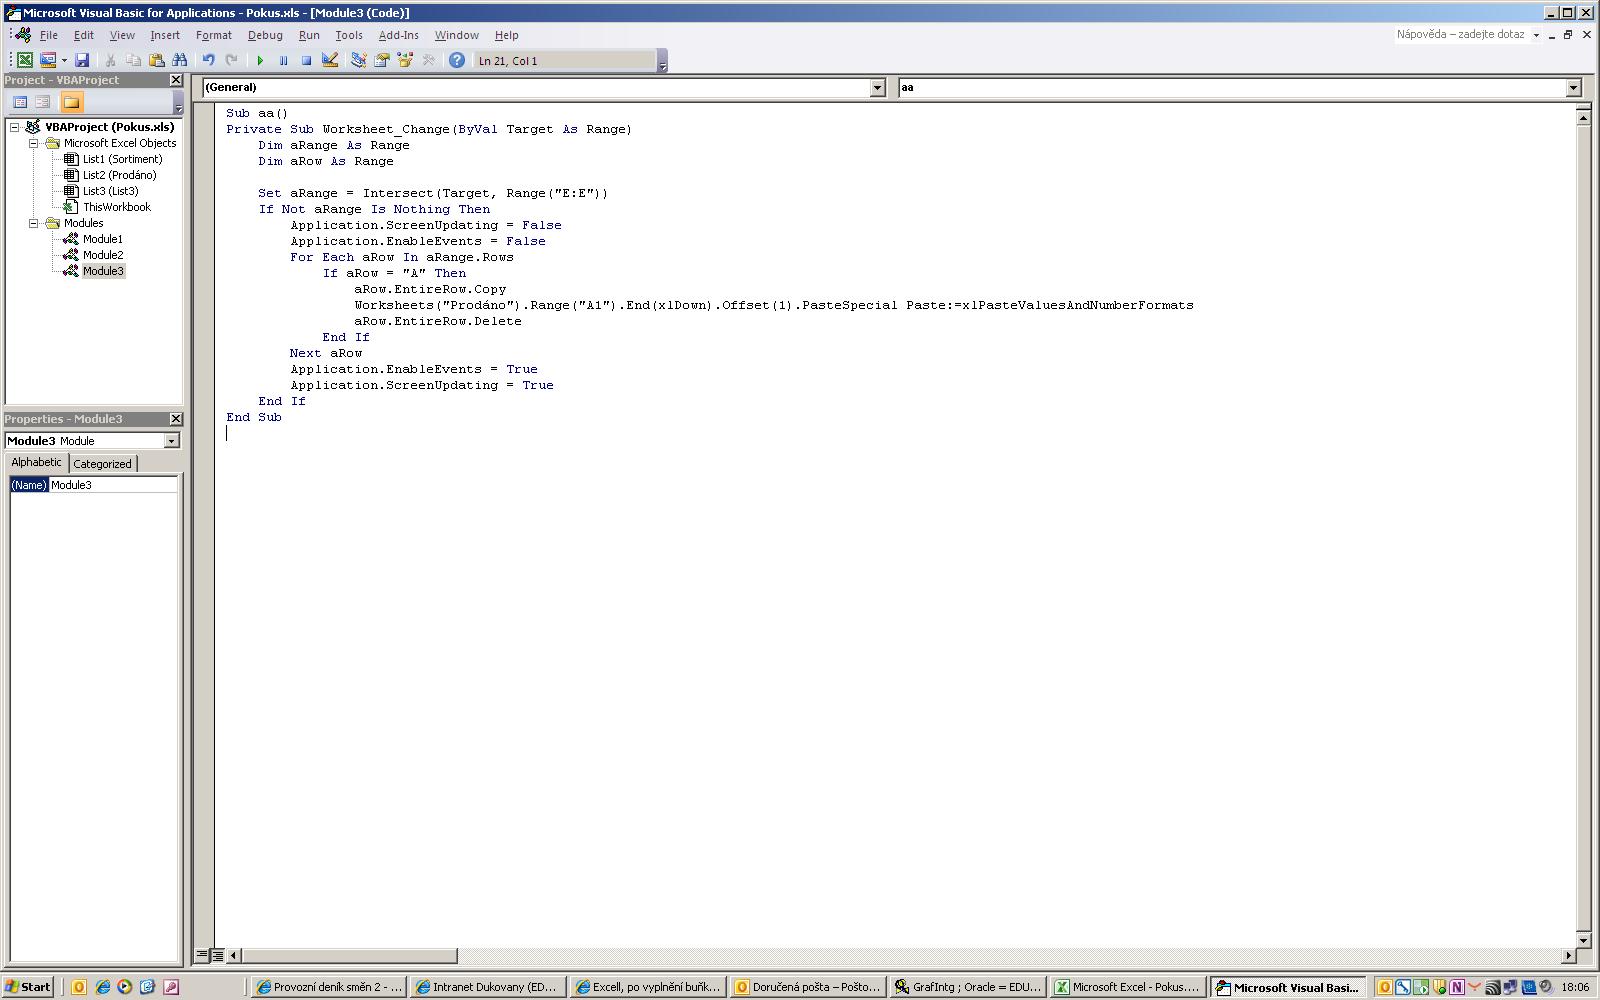The height and width of the screenshot is (1000, 1600).
Task: Collapse the VBAProject (Pokus.xls) tree node
Action: pyautogui.click(x=15, y=127)
